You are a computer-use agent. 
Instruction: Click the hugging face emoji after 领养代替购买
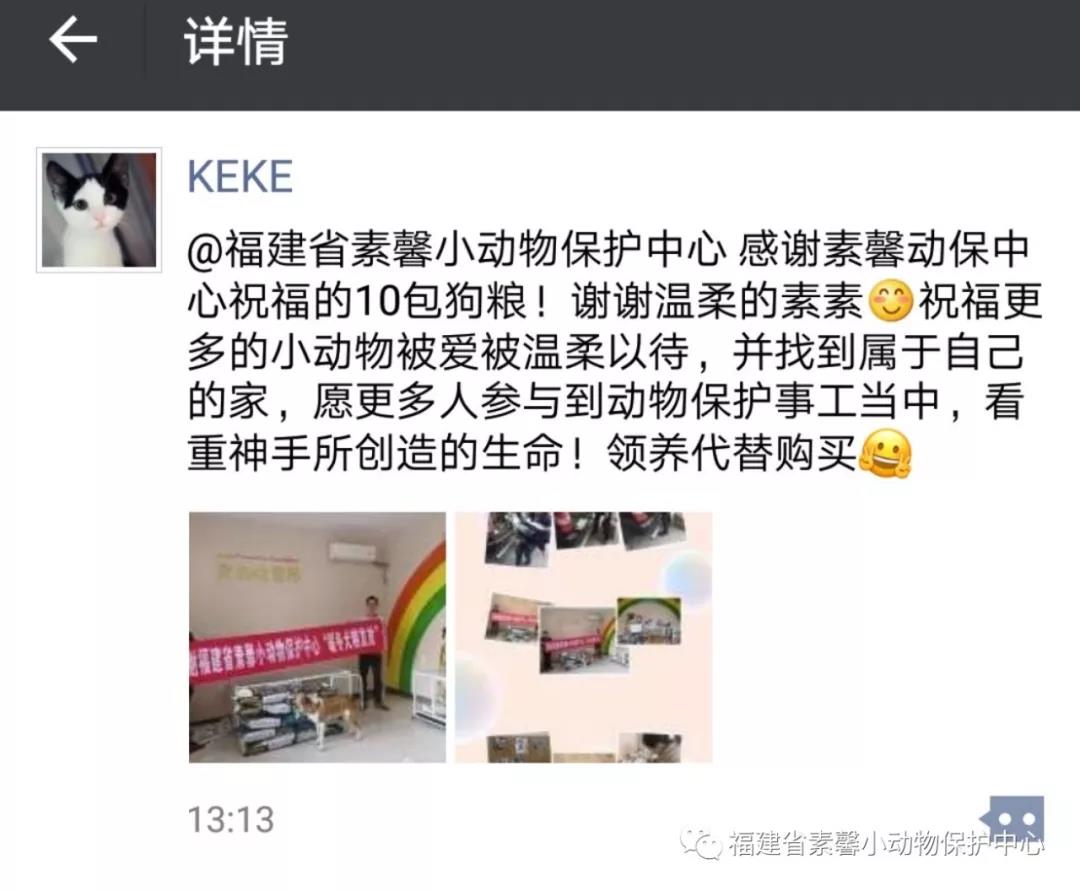pos(885,454)
